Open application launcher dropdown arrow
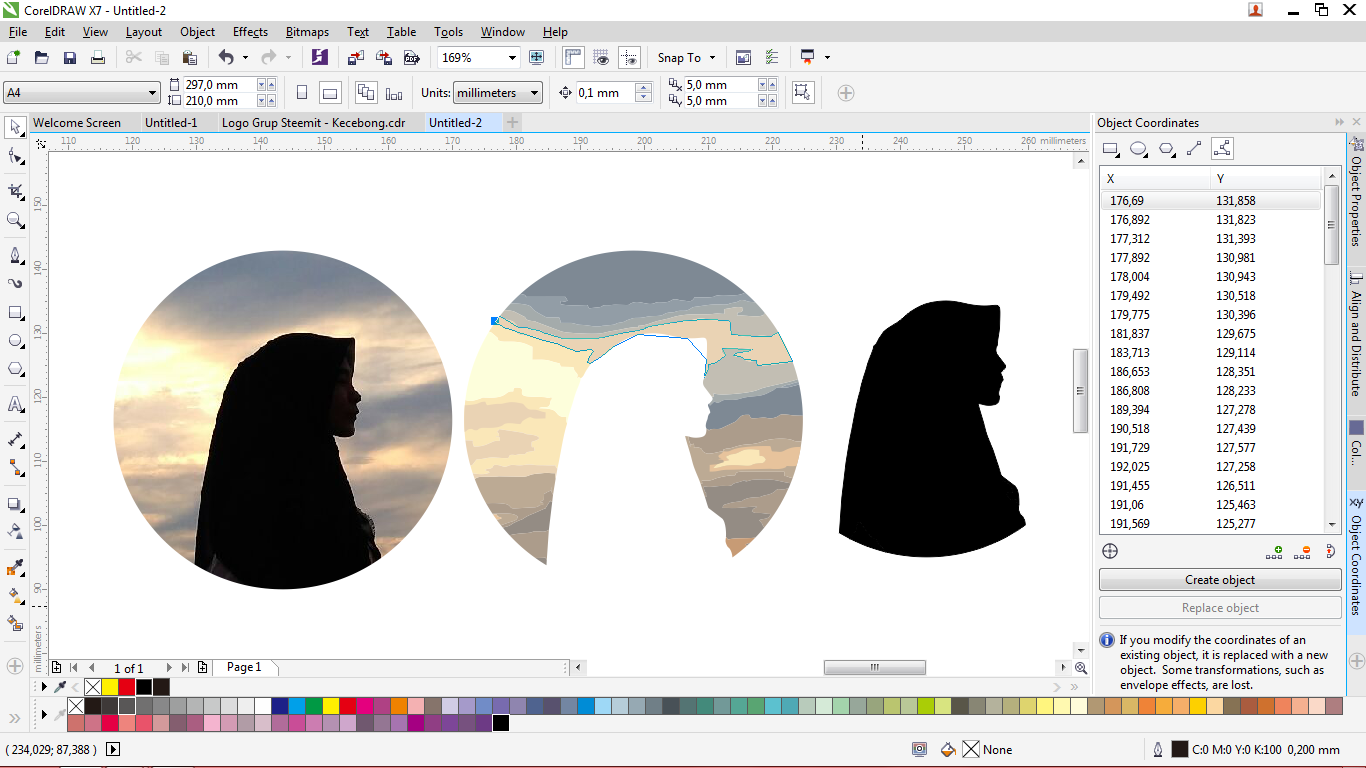This screenshot has width=1366, height=768. coord(827,58)
